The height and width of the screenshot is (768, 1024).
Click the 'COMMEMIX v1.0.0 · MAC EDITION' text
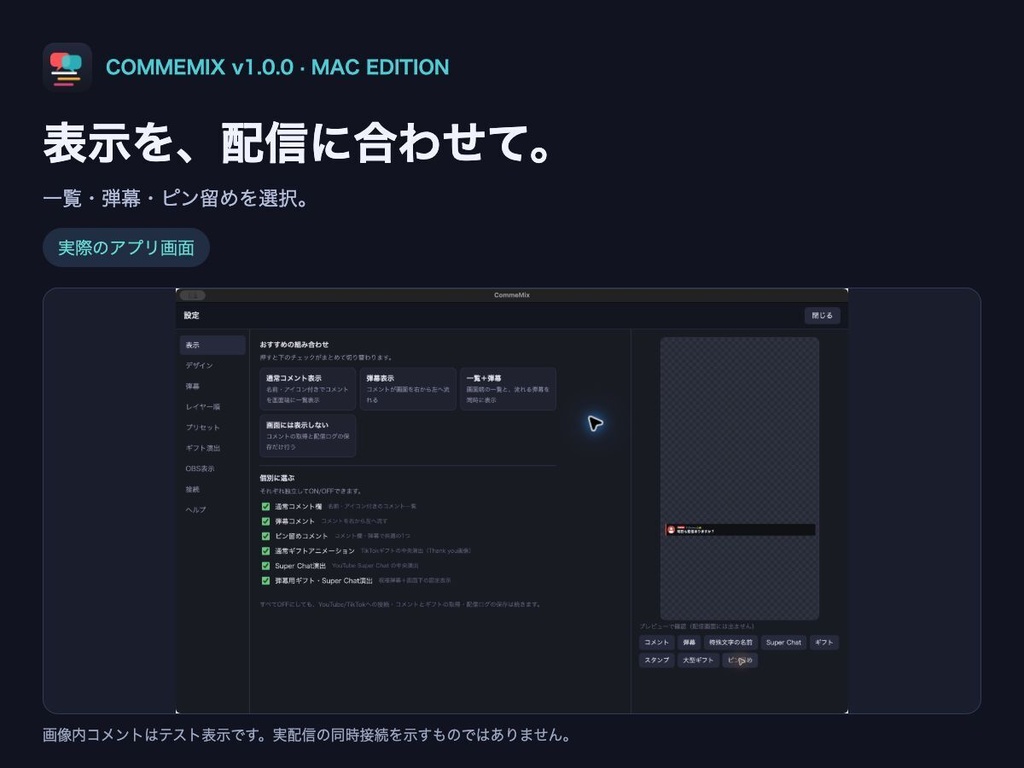pyautogui.click(x=278, y=67)
